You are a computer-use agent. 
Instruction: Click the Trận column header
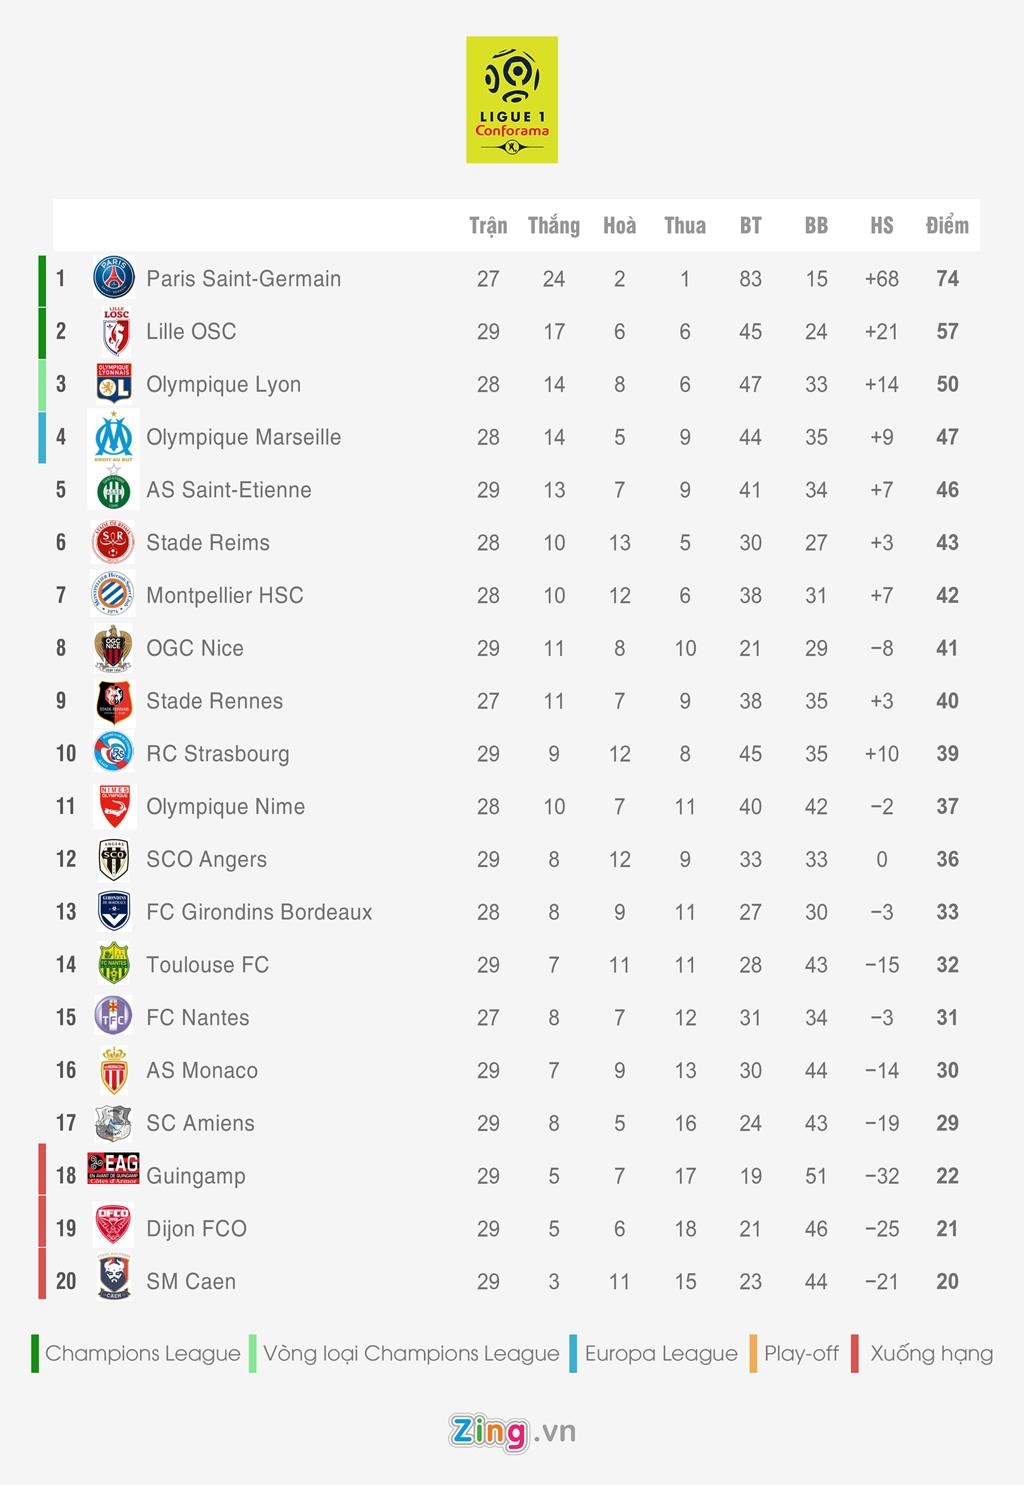click(x=488, y=226)
